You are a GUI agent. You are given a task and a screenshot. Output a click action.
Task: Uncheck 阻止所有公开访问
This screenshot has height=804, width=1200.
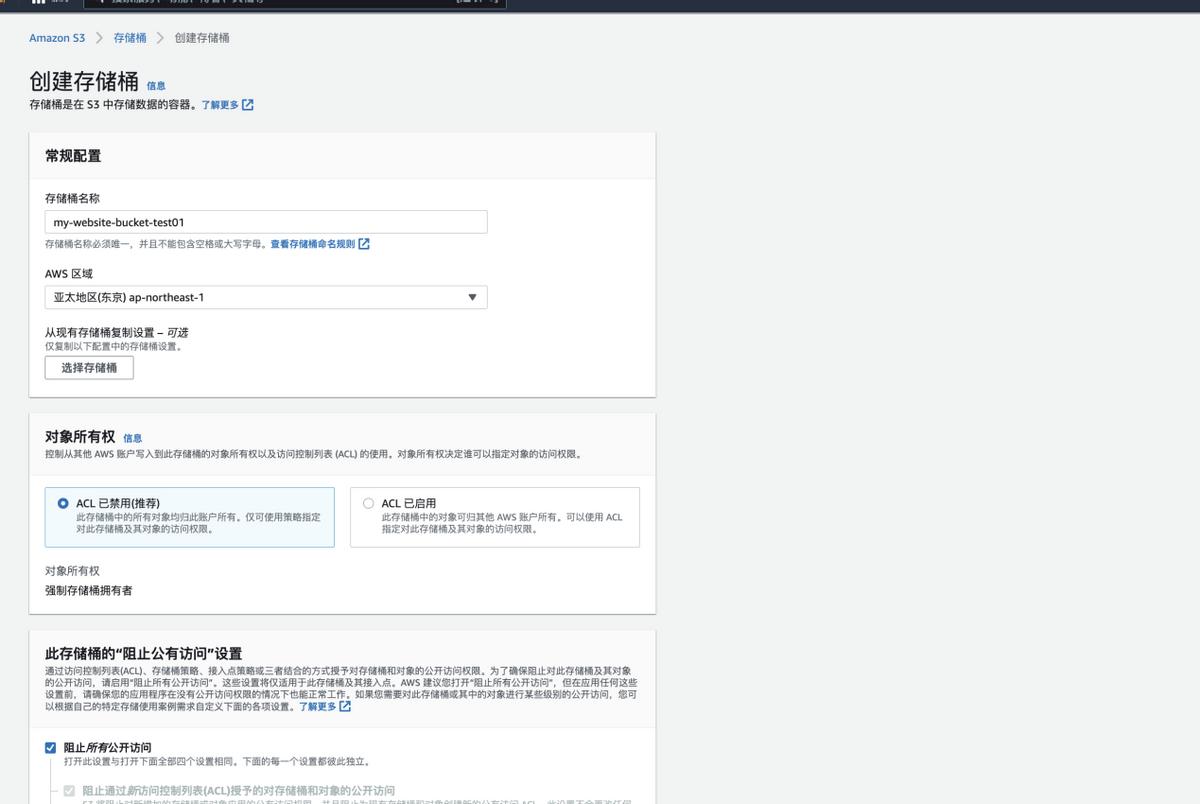tap(49, 746)
